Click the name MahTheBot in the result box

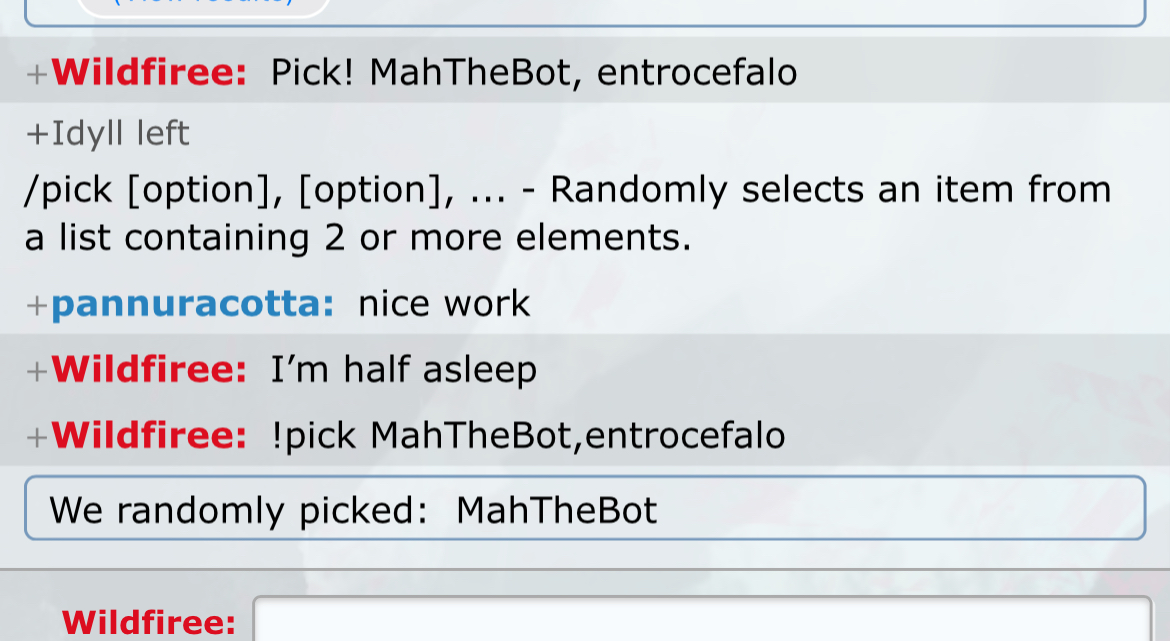[x=556, y=510]
